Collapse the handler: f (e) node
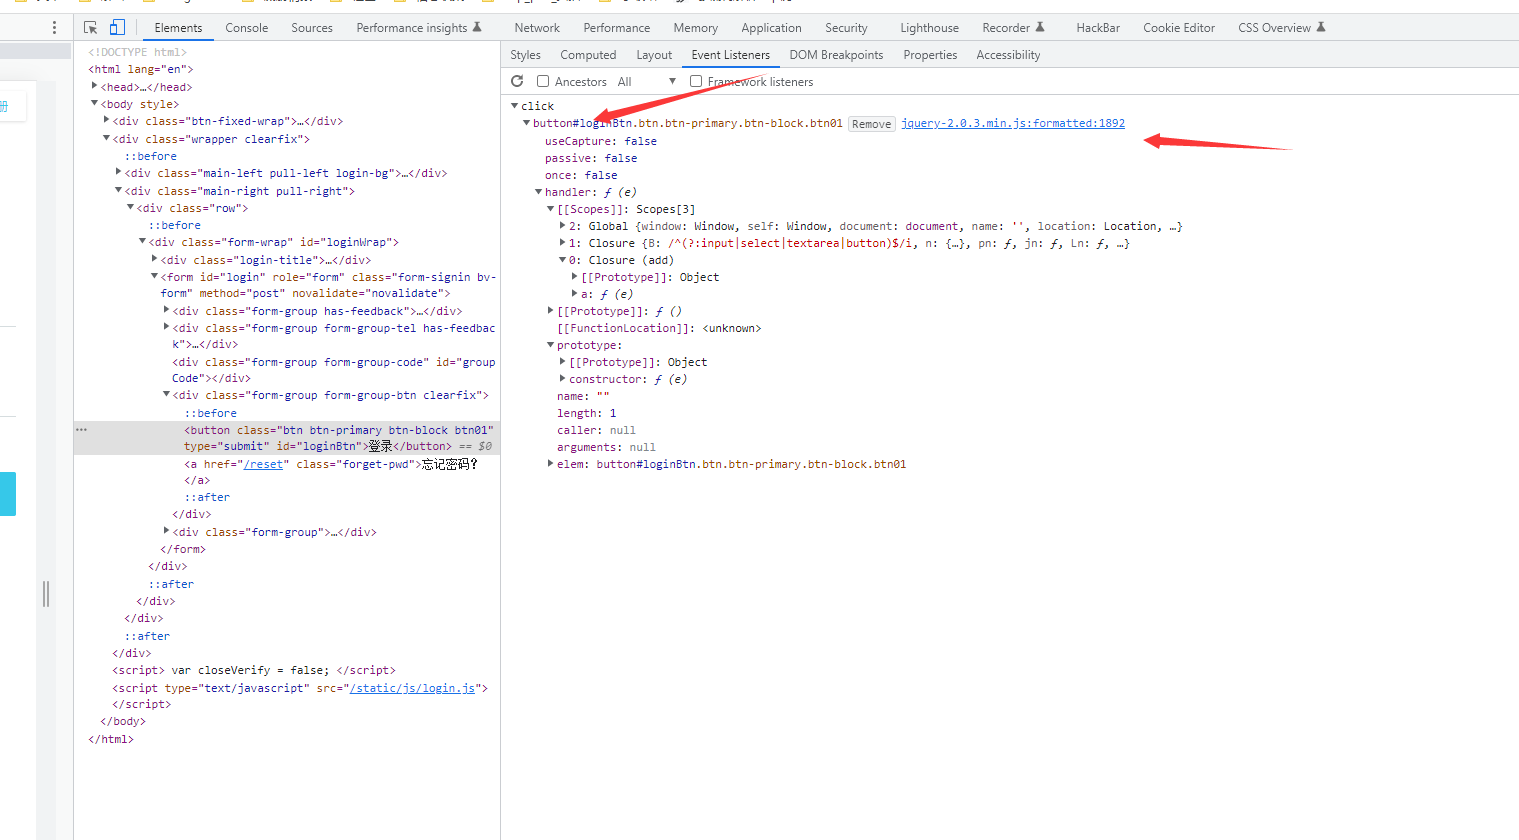The image size is (1519, 840). [539, 192]
